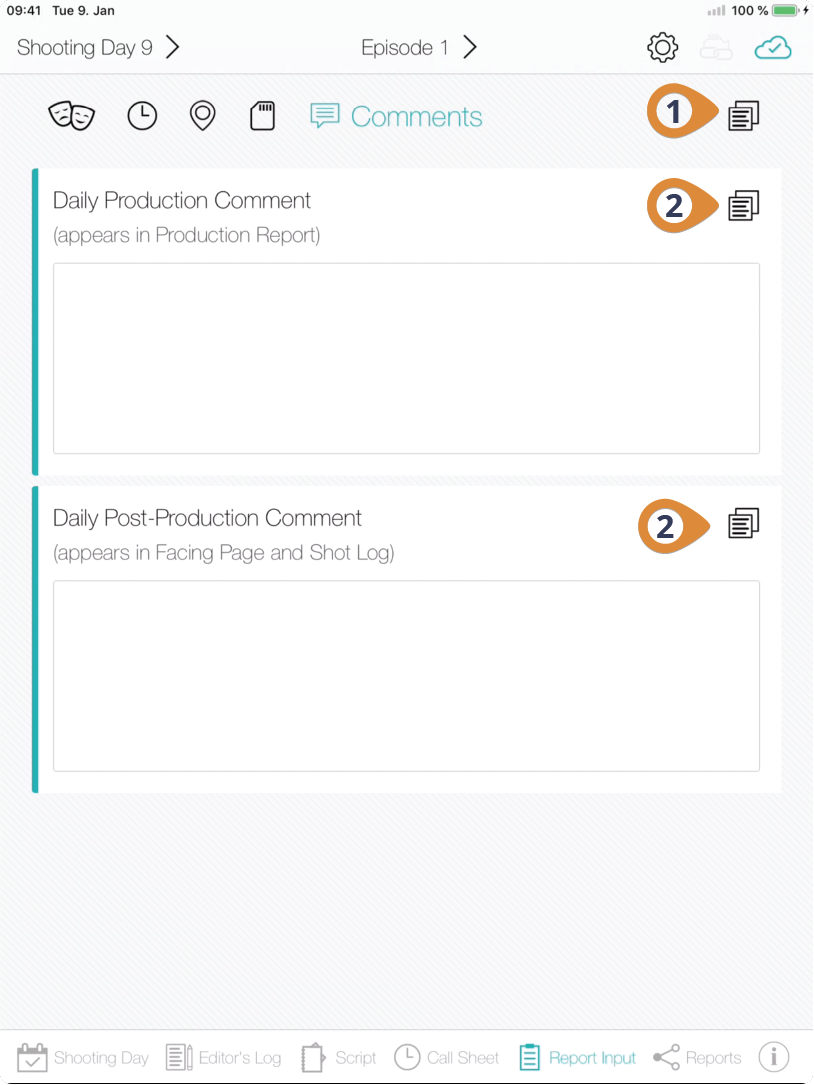Click copy icon for Daily Post-Production Comment
This screenshot has width=814, height=1085.
[x=743, y=523]
